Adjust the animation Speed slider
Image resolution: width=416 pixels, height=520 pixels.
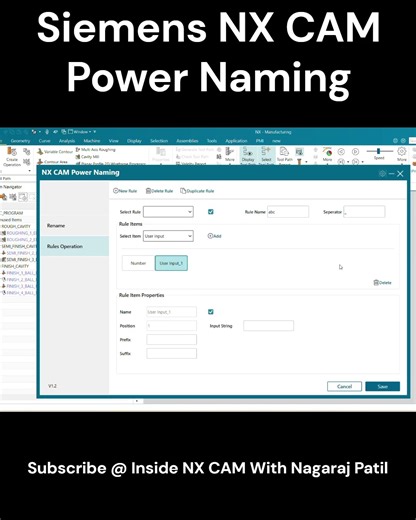point(379,151)
